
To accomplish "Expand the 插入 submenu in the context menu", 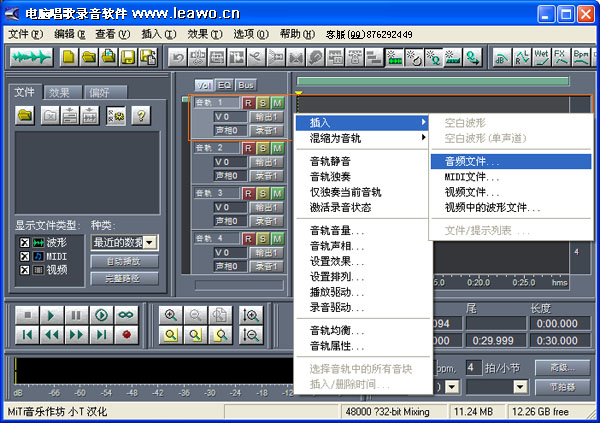I will 362,122.
